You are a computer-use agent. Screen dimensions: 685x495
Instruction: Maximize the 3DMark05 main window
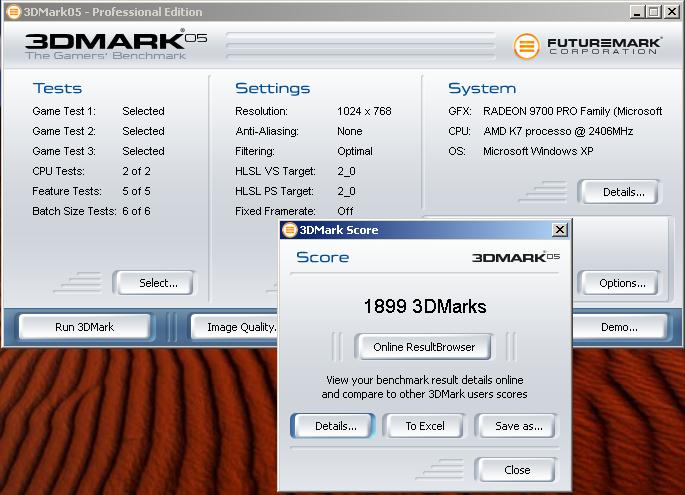click(x=654, y=12)
